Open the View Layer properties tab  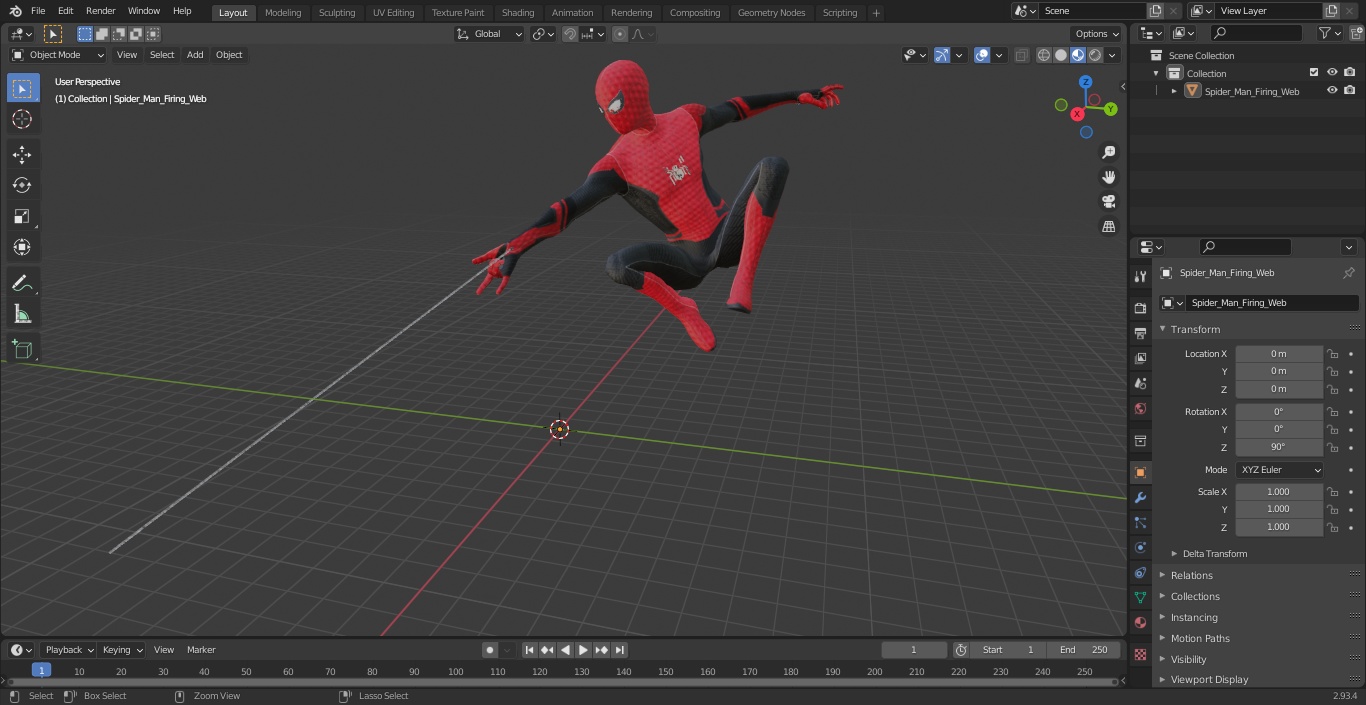[1140, 358]
